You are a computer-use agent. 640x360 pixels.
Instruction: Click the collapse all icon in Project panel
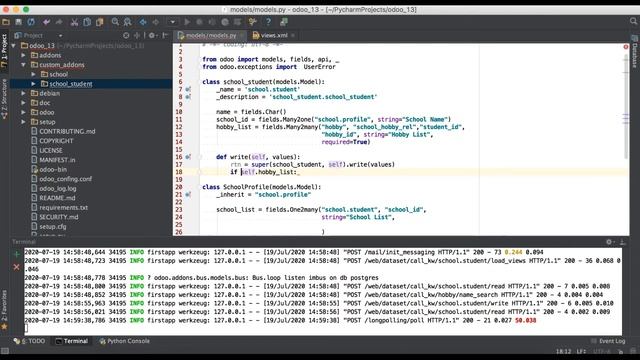137,36
